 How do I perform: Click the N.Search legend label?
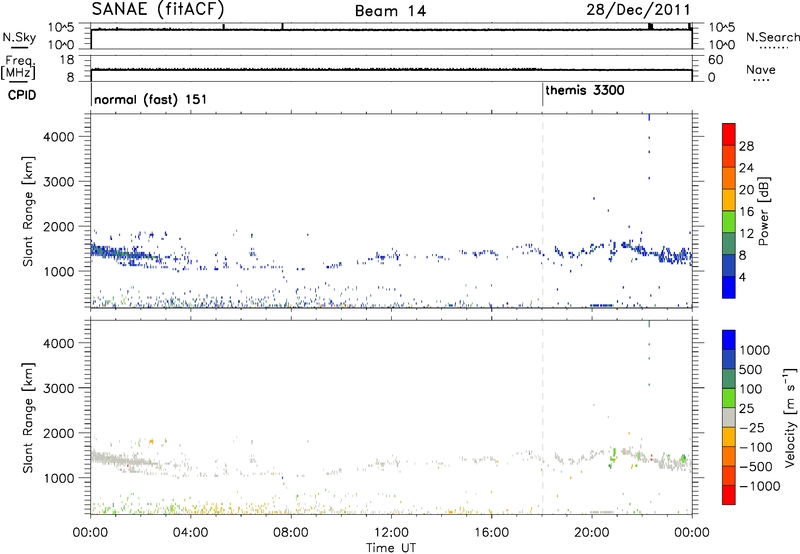(772, 37)
